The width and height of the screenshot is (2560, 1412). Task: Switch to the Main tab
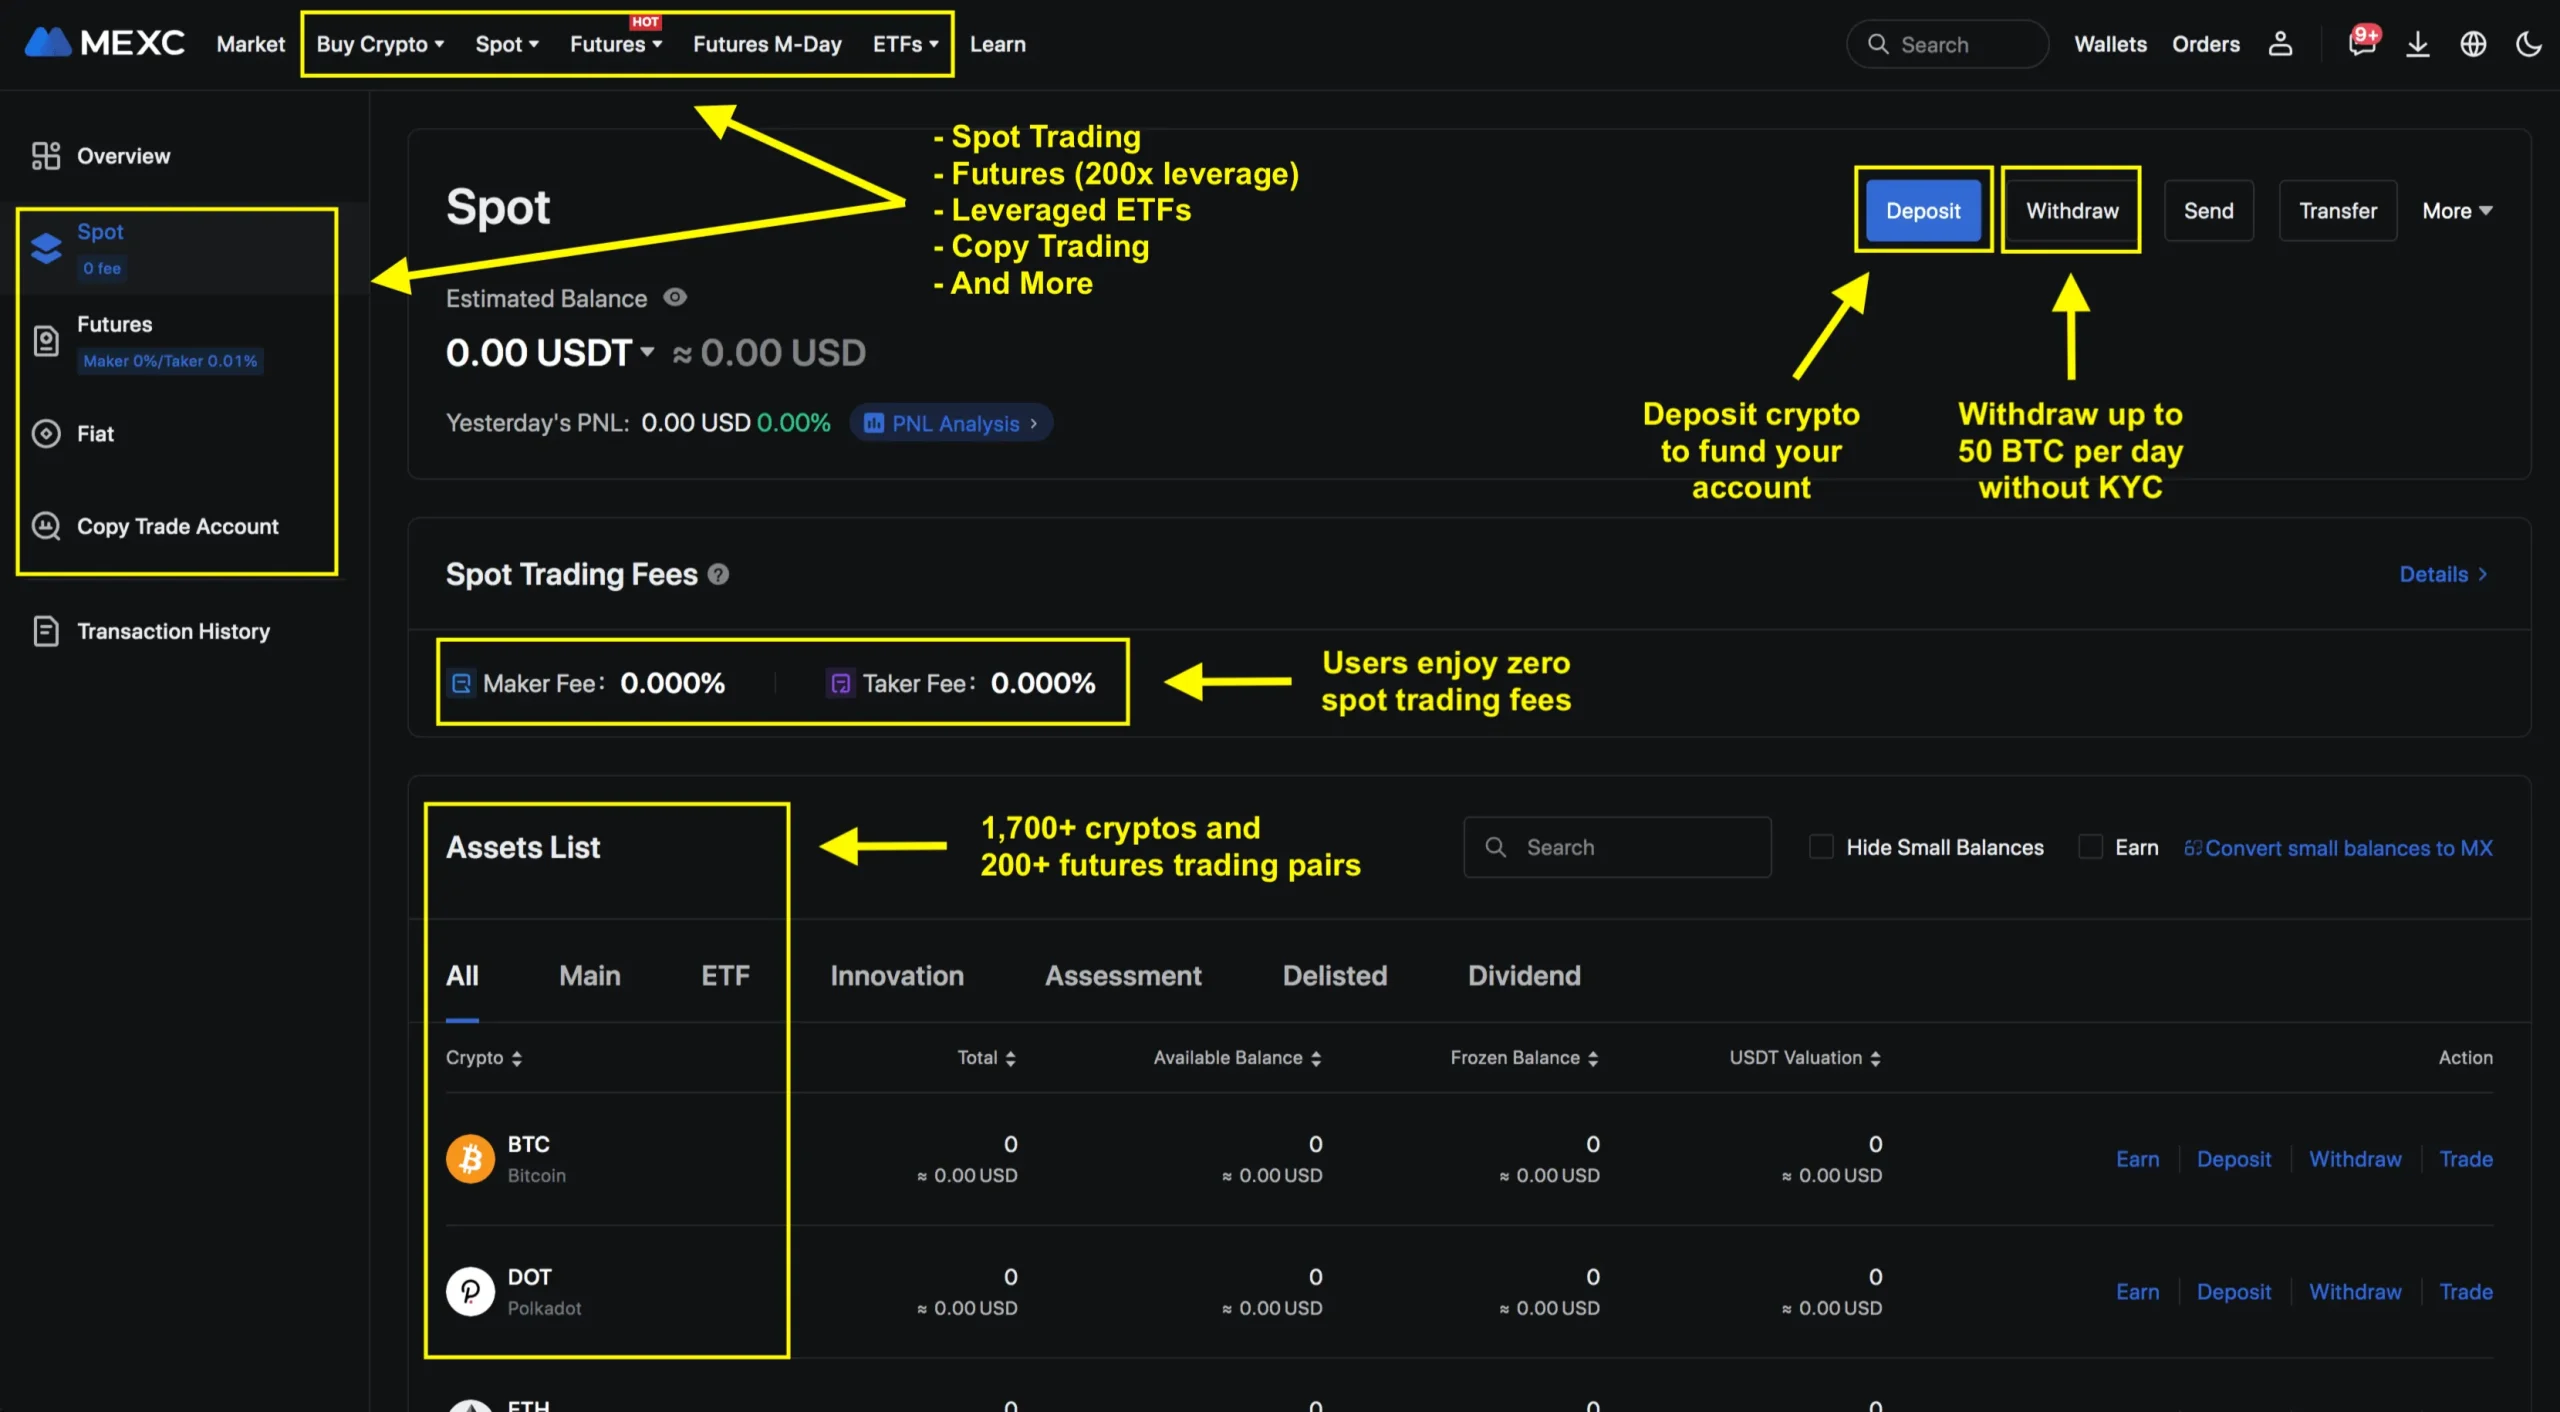point(590,976)
